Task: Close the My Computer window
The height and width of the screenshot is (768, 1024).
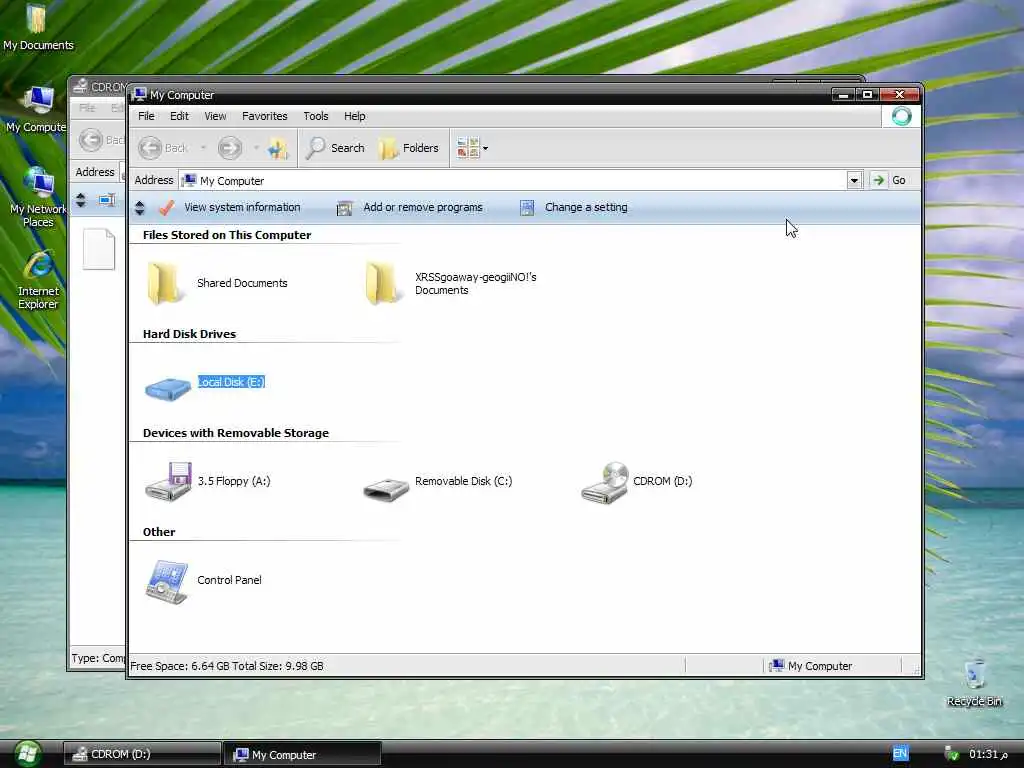Action: click(899, 95)
